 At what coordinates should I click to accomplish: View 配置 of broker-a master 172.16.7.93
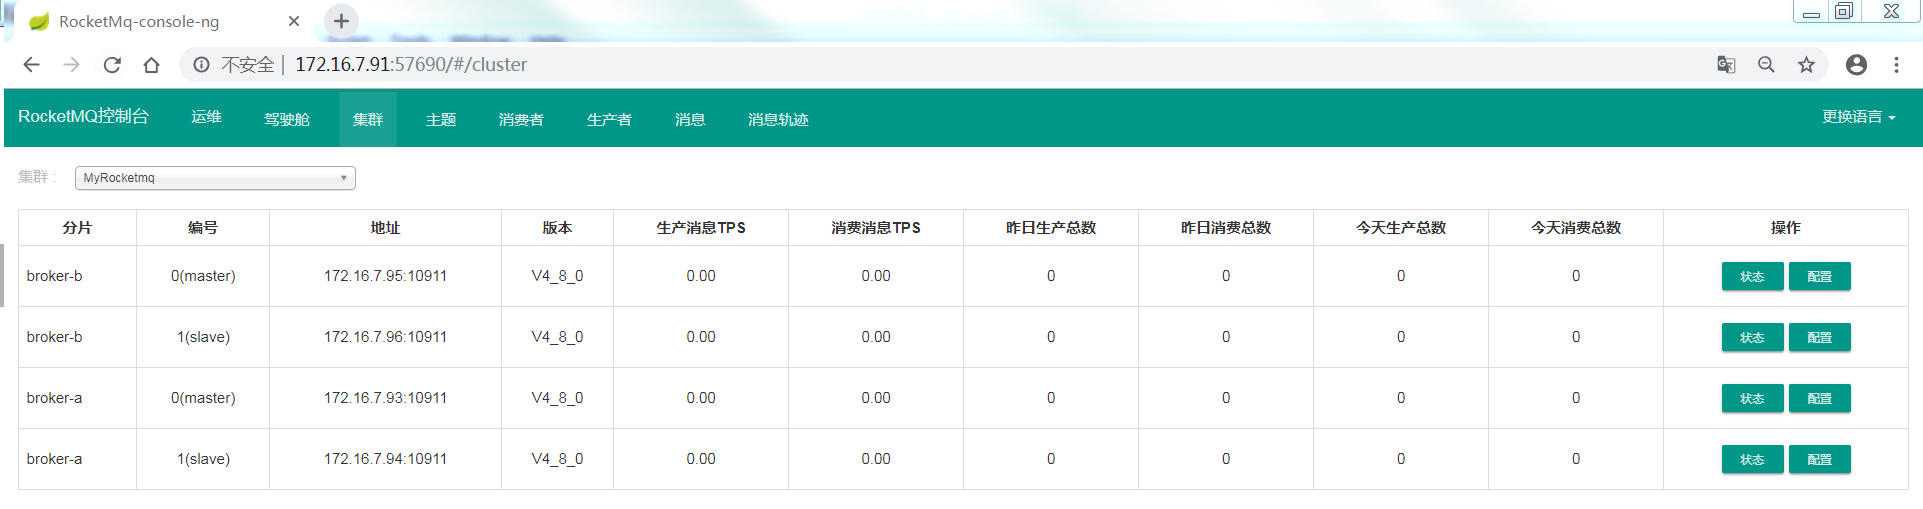[1820, 399]
